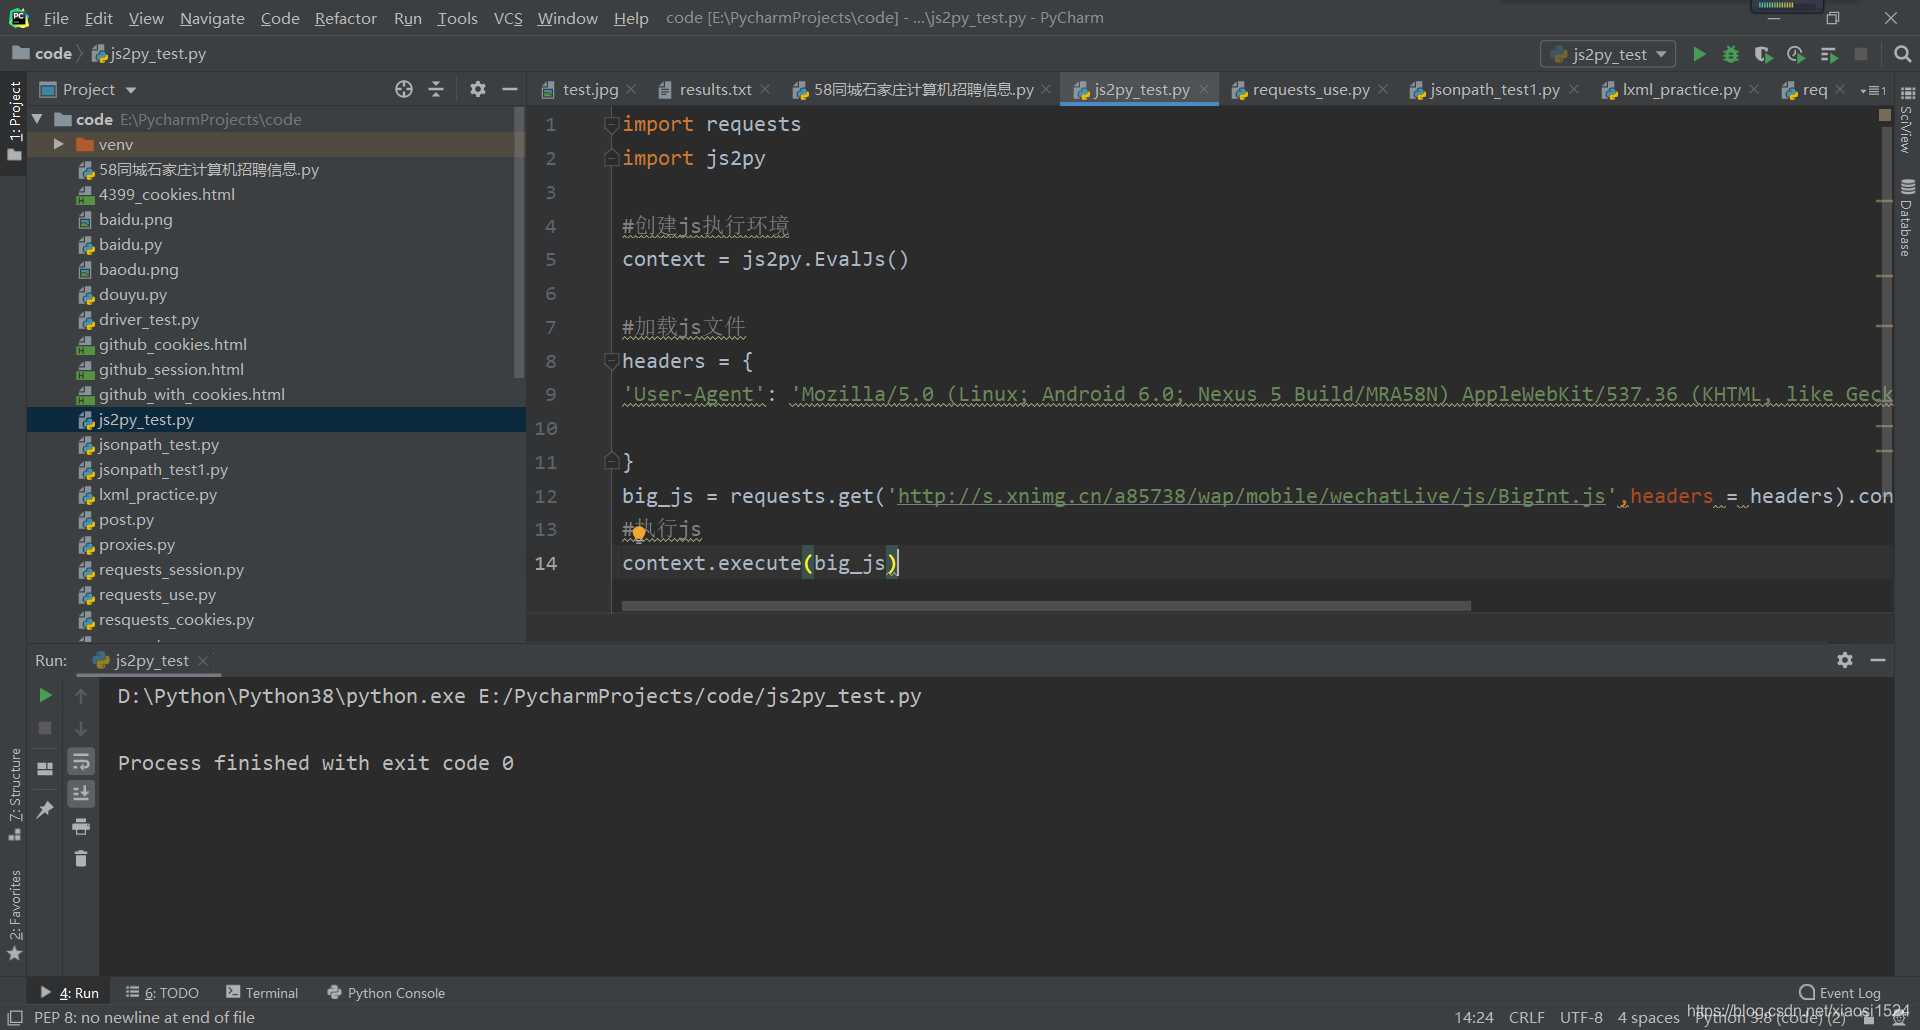
Task: Select douyu.py in the project tree
Action: [x=132, y=294]
